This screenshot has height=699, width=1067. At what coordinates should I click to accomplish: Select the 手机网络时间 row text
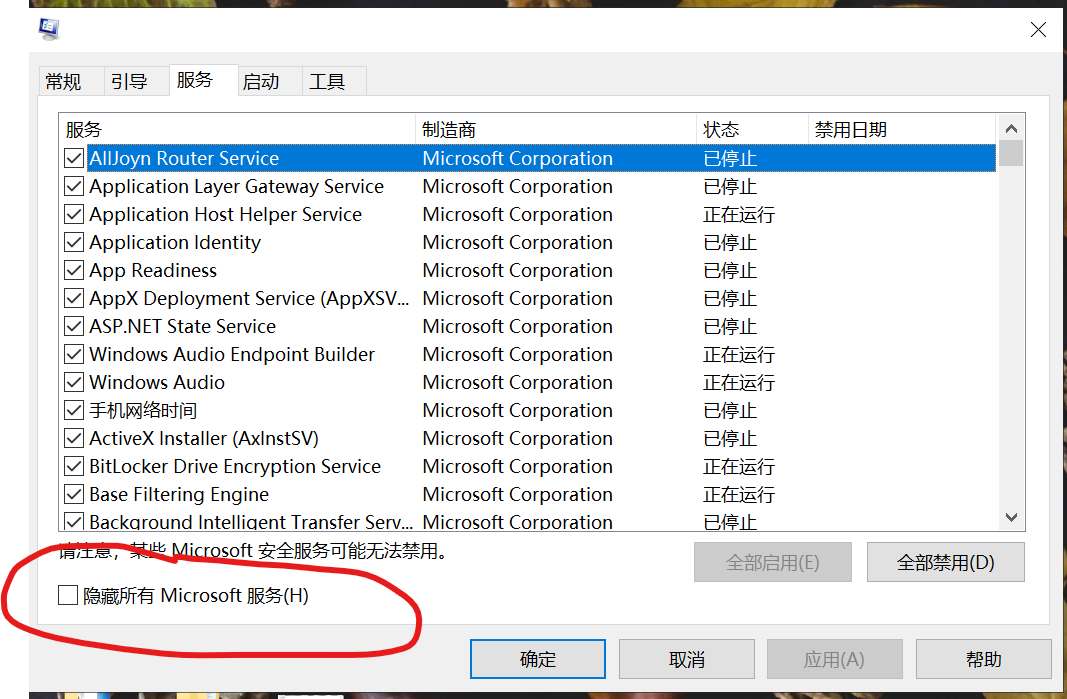[x=143, y=410]
